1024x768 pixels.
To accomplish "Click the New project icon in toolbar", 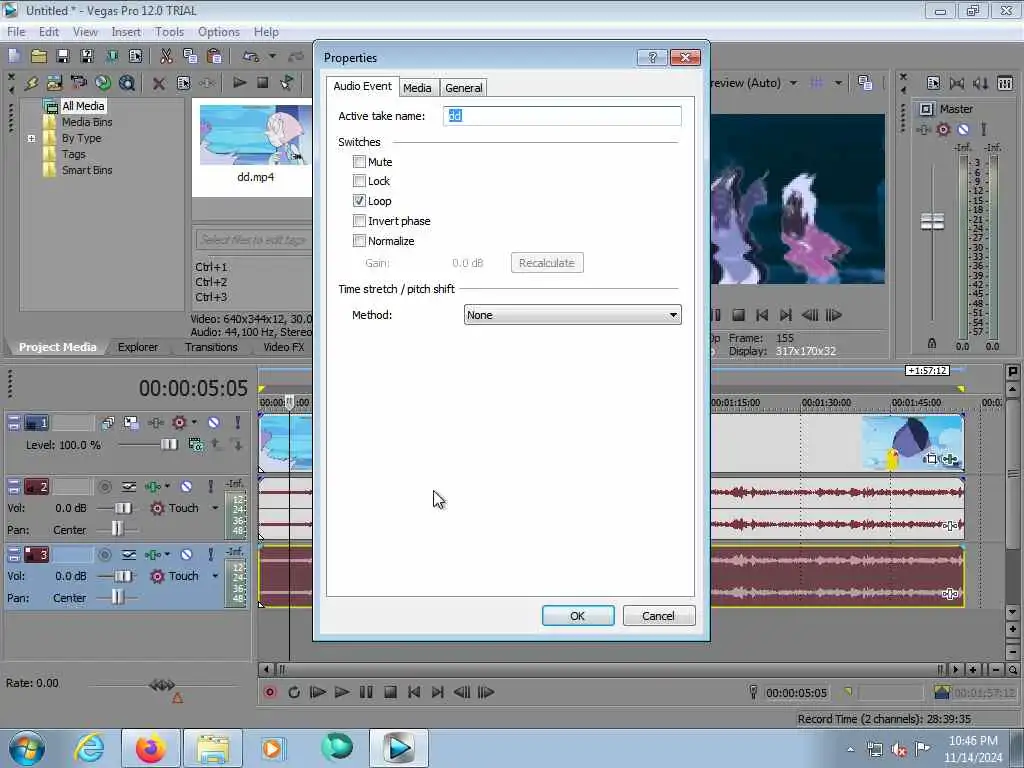I will click(x=14, y=57).
